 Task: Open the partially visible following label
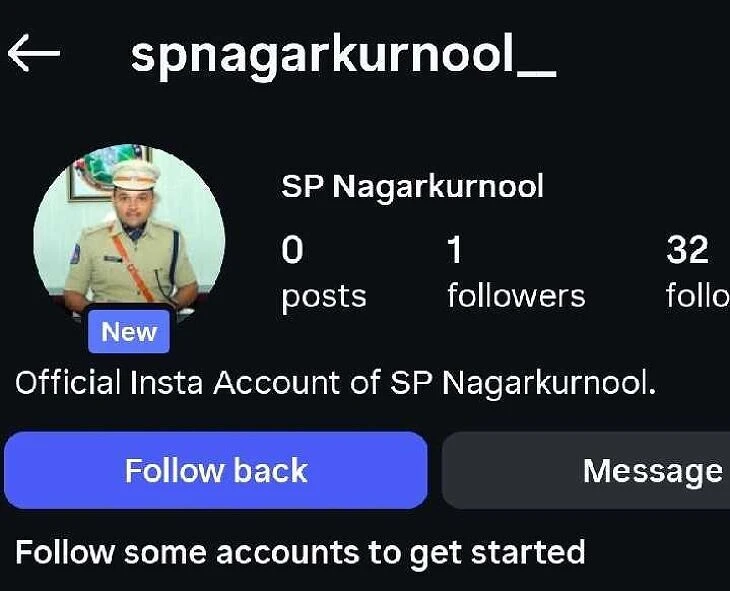click(698, 295)
